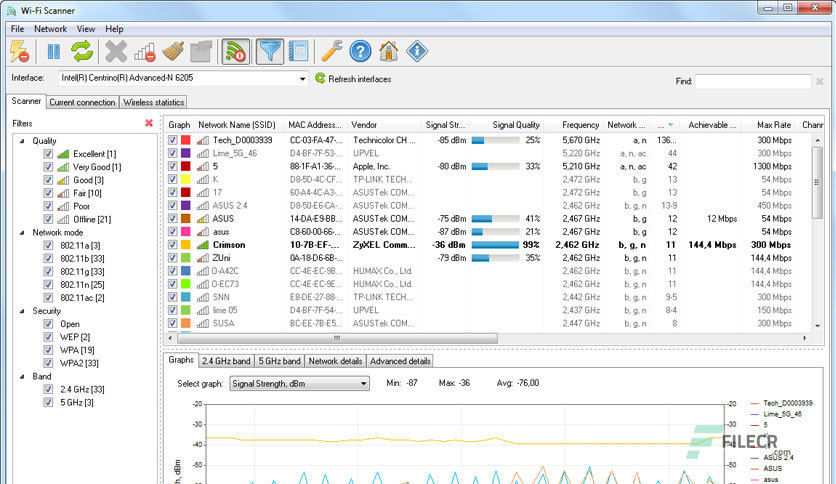Open the Interface adapter dropdown
Viewport: 836px width, 484px height.
tap(302, 79)
